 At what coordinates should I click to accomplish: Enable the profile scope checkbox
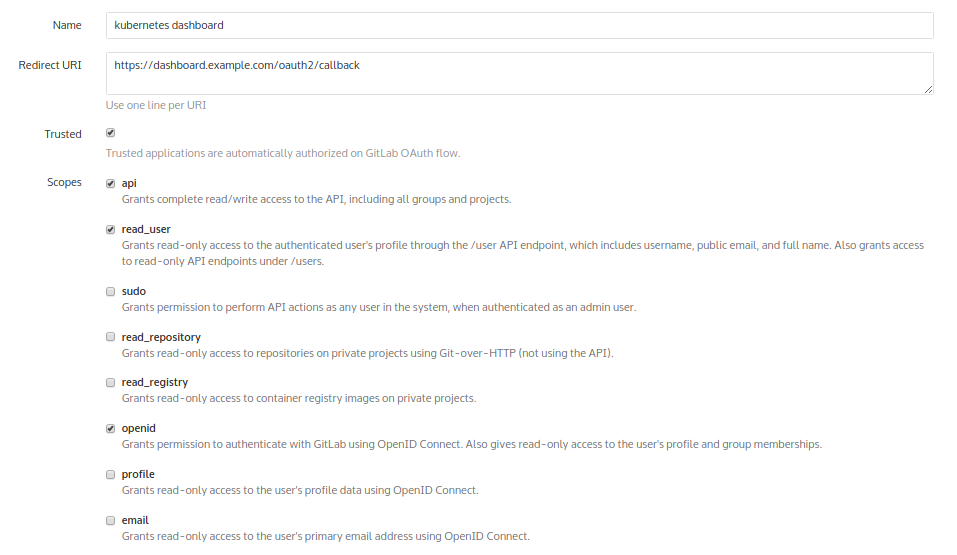(111, 474)
